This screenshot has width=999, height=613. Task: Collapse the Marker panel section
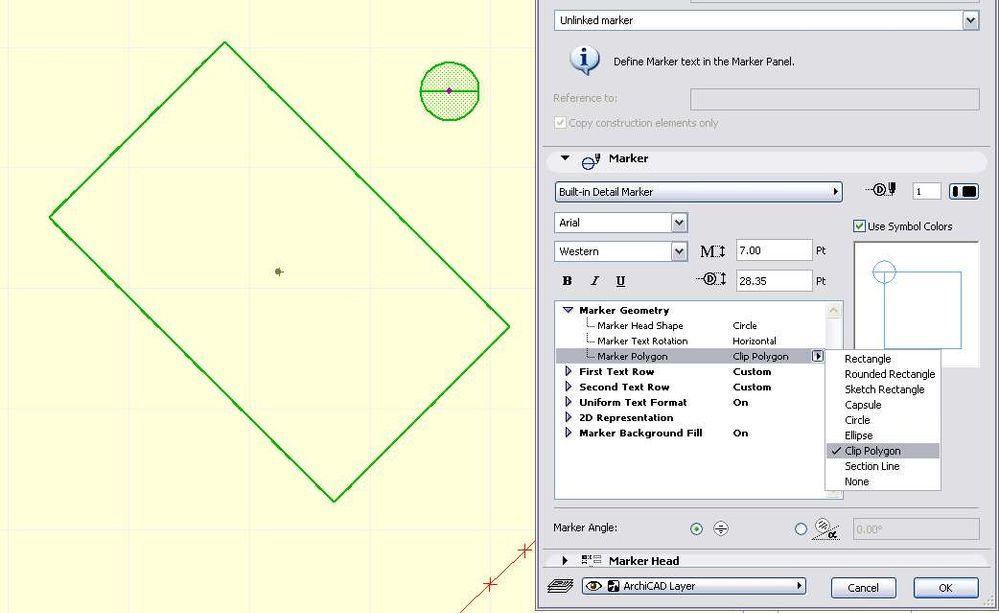click(565, 158)
